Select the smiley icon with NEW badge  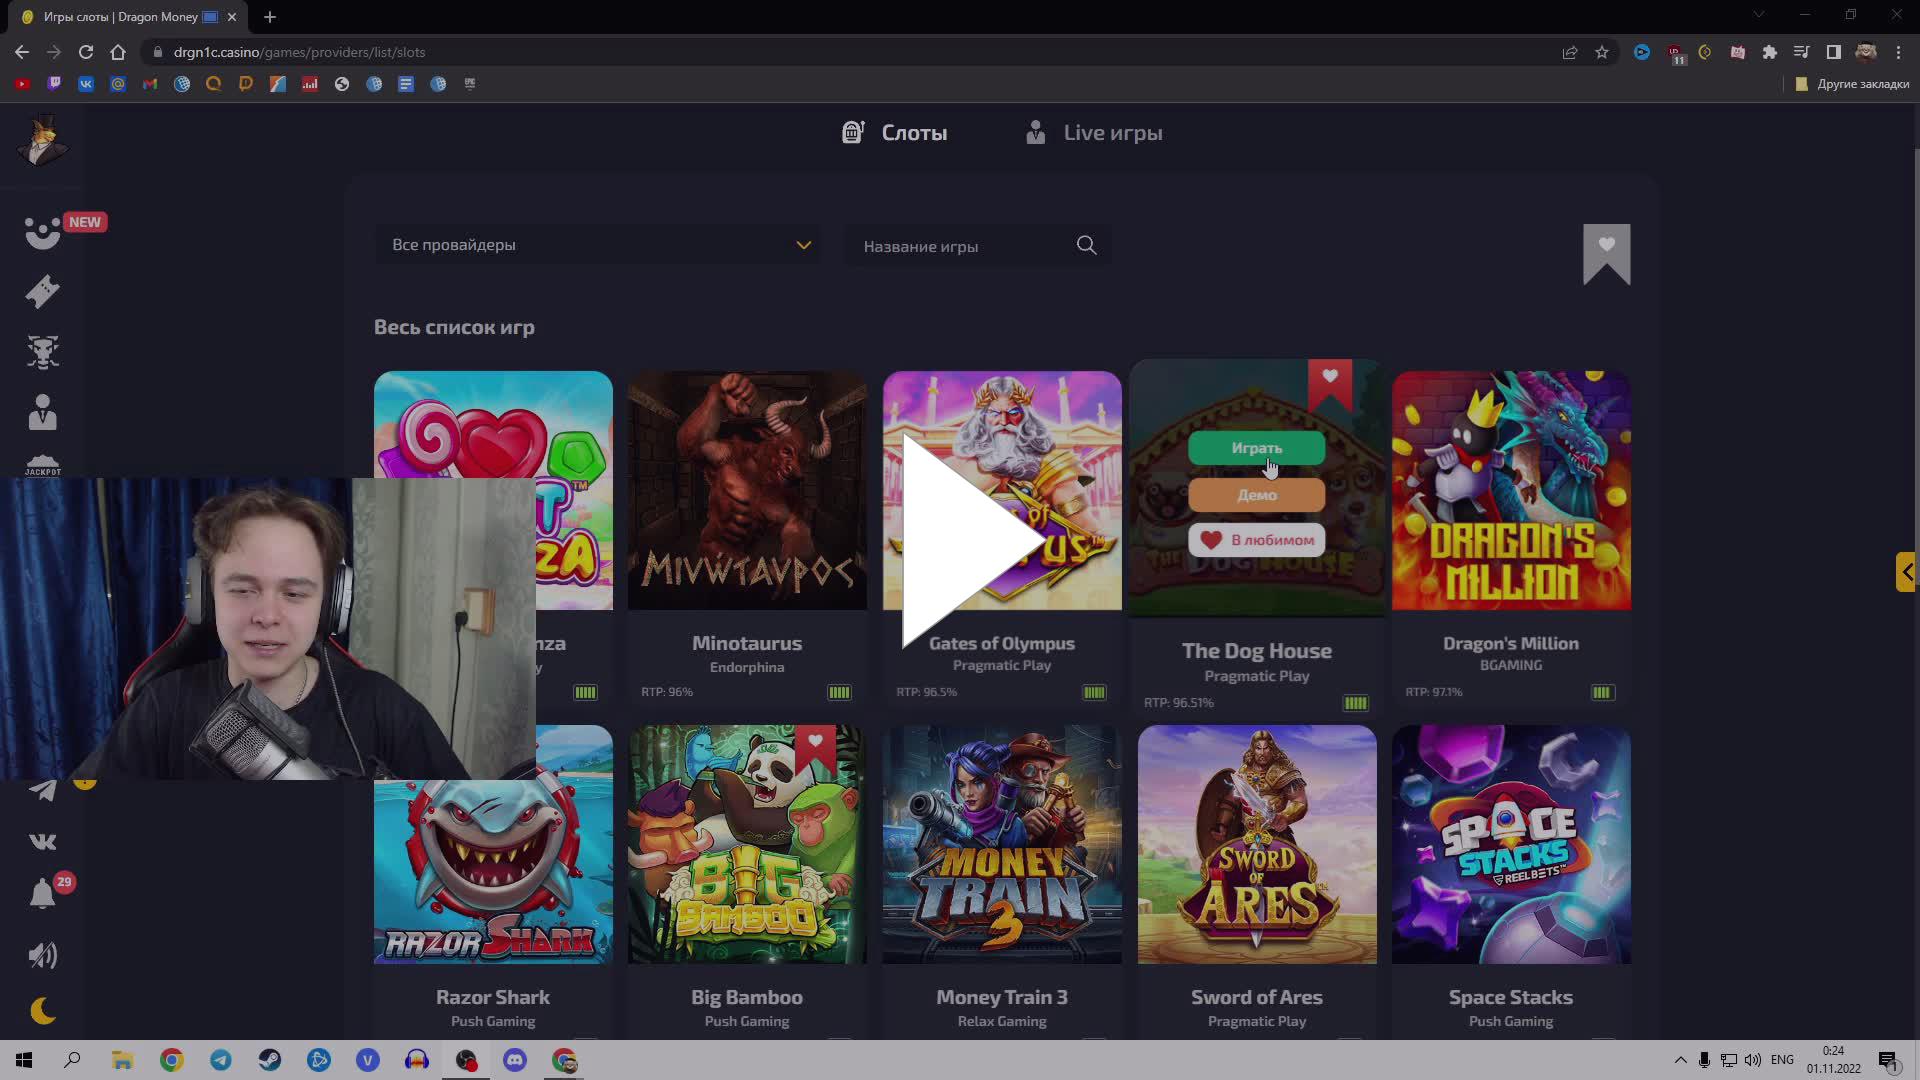pyautogui.click(x=42, y=232)
